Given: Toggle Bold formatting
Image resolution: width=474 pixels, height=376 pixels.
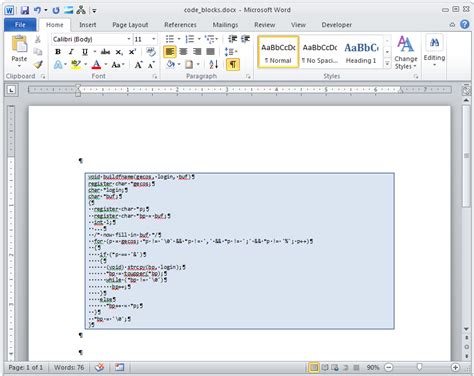Looking at the screenshot, I should pyautogui.click(x=58, y=52).
